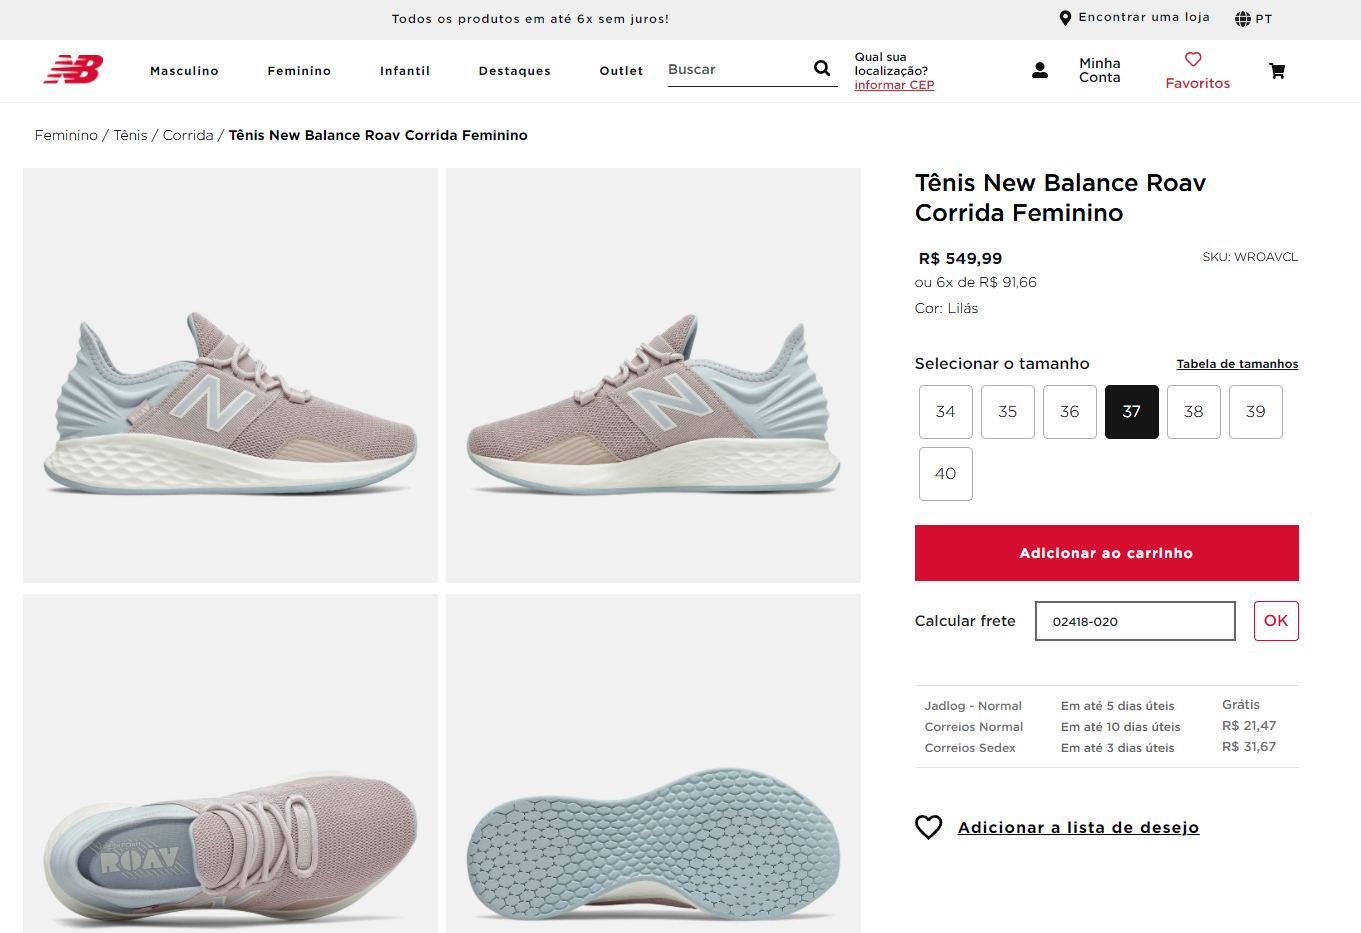Screen dimensions: 1361x933
Task: Click the wishlist heart icon
Action: [929, 827]
